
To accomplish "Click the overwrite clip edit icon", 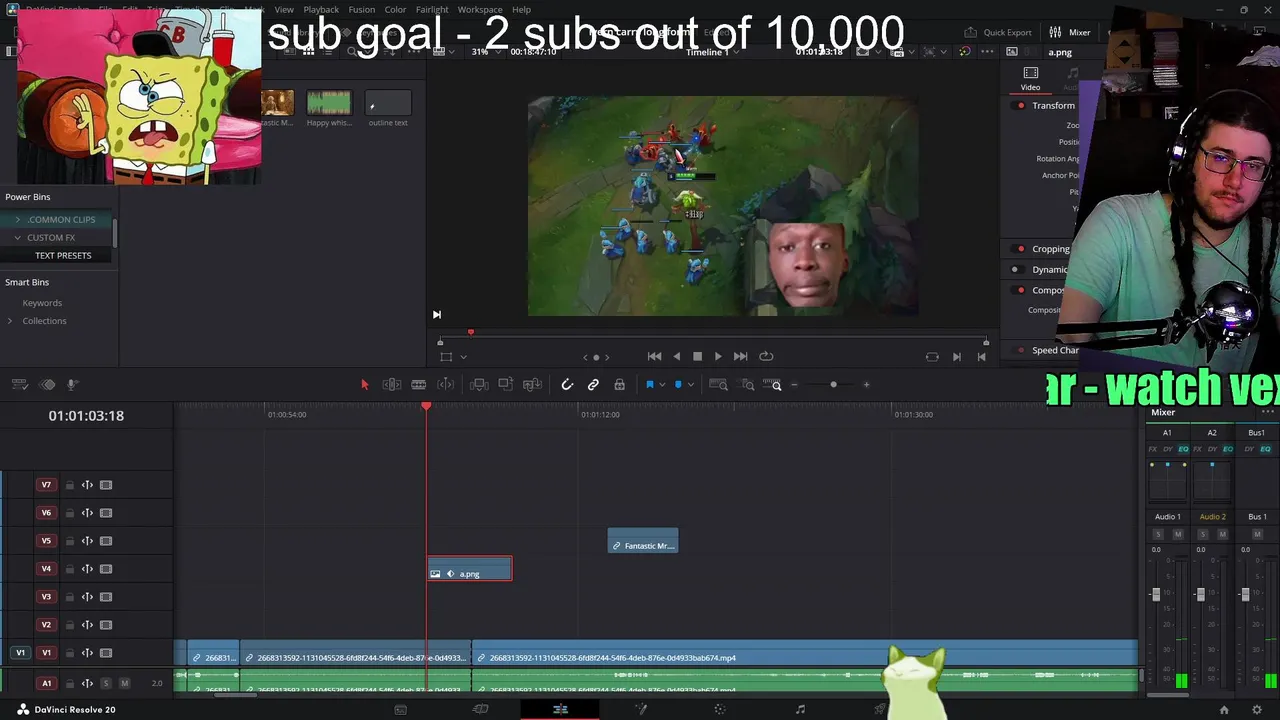I will click(x=506, y=385).
